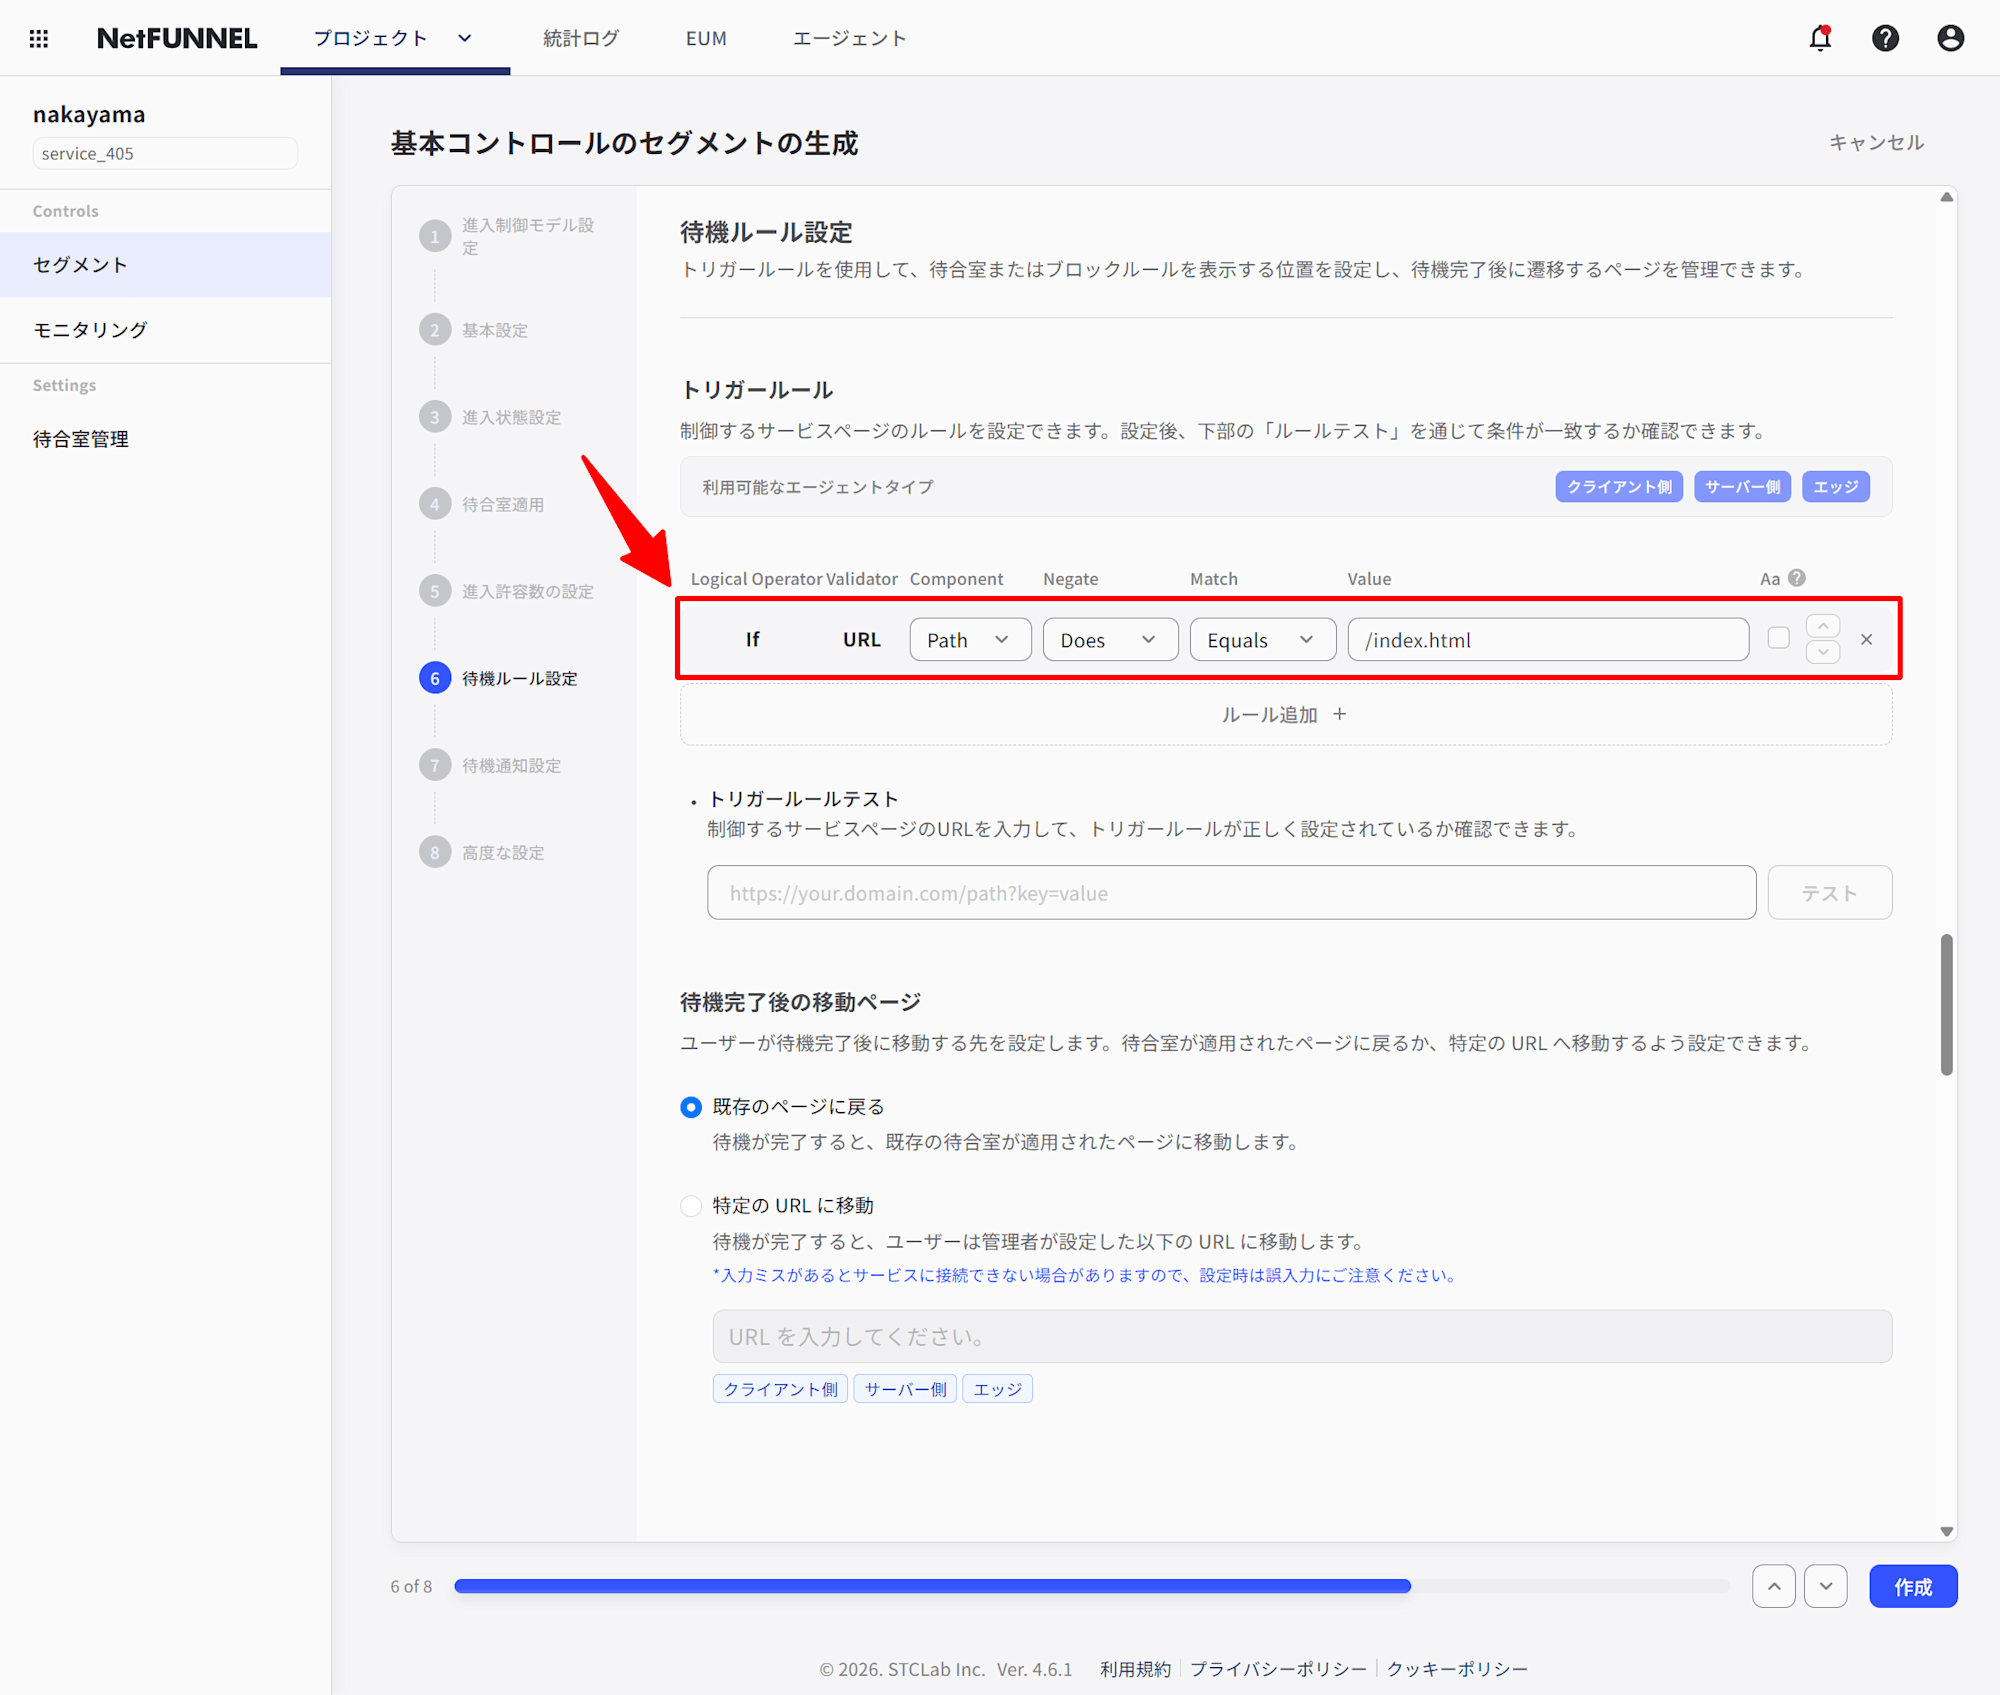Screen dimensions: 2000x1695
Task: Go to previous step using up chevron
Action: click(x=1773, y=1586)
